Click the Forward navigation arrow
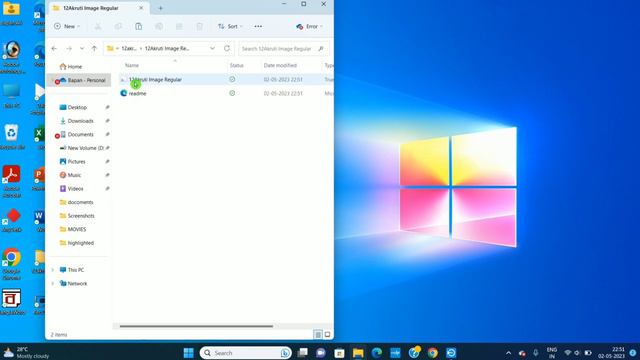The width and height of the screenshot is (640, 360). 69,49
